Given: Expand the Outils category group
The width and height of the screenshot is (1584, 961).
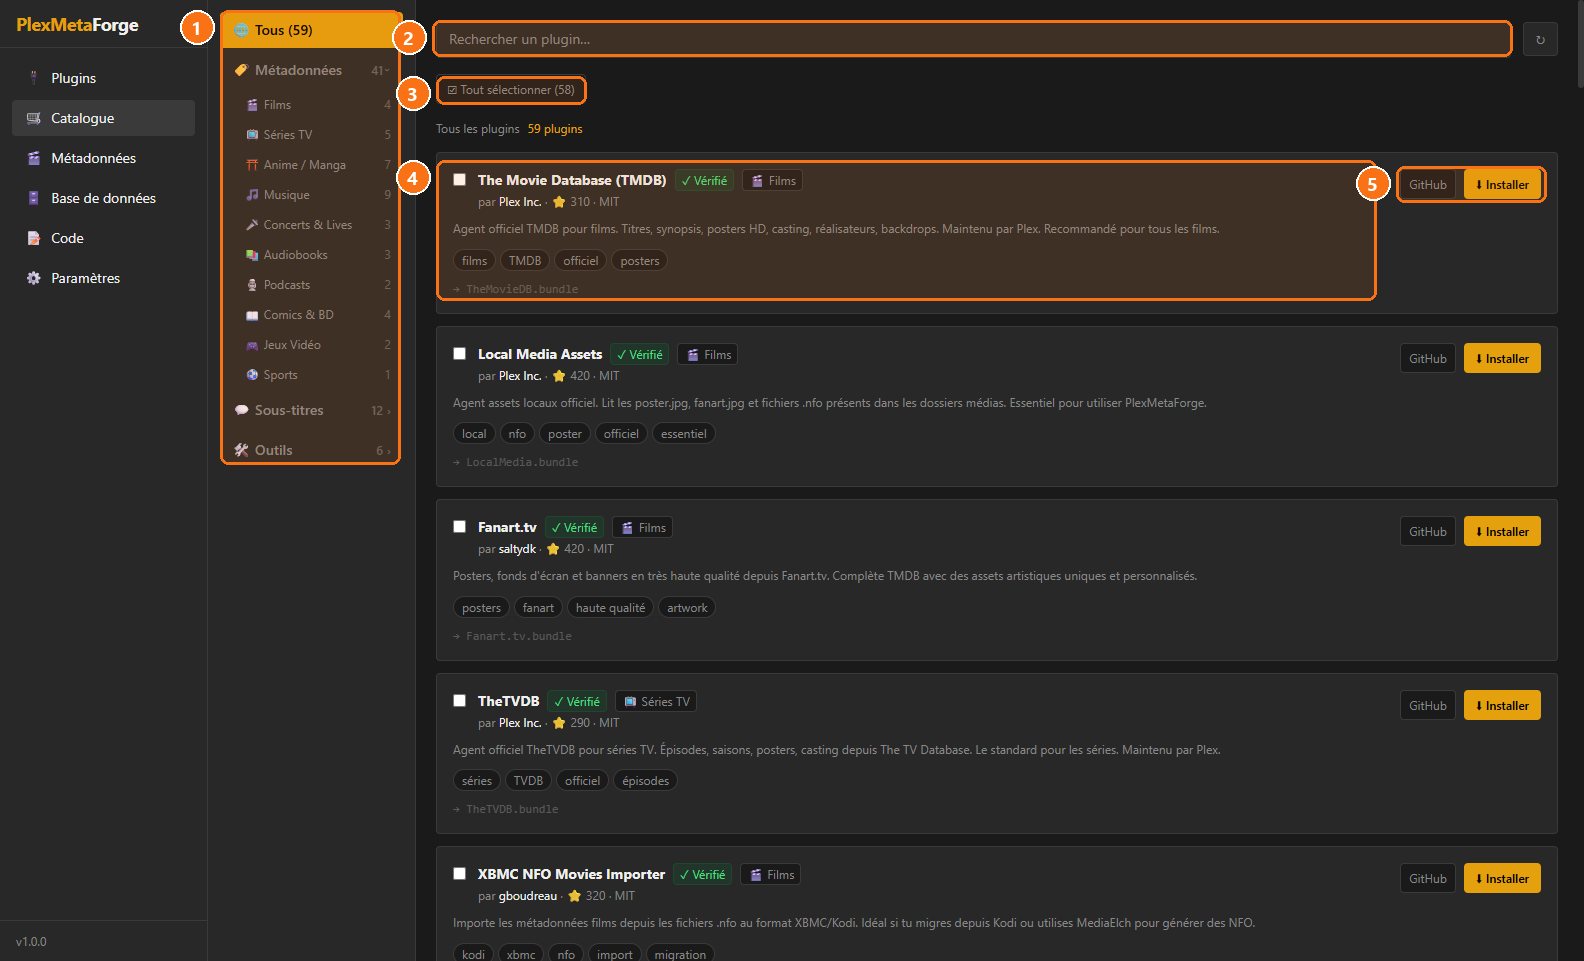Looking at the screenshot, I should tap(311, 450).
